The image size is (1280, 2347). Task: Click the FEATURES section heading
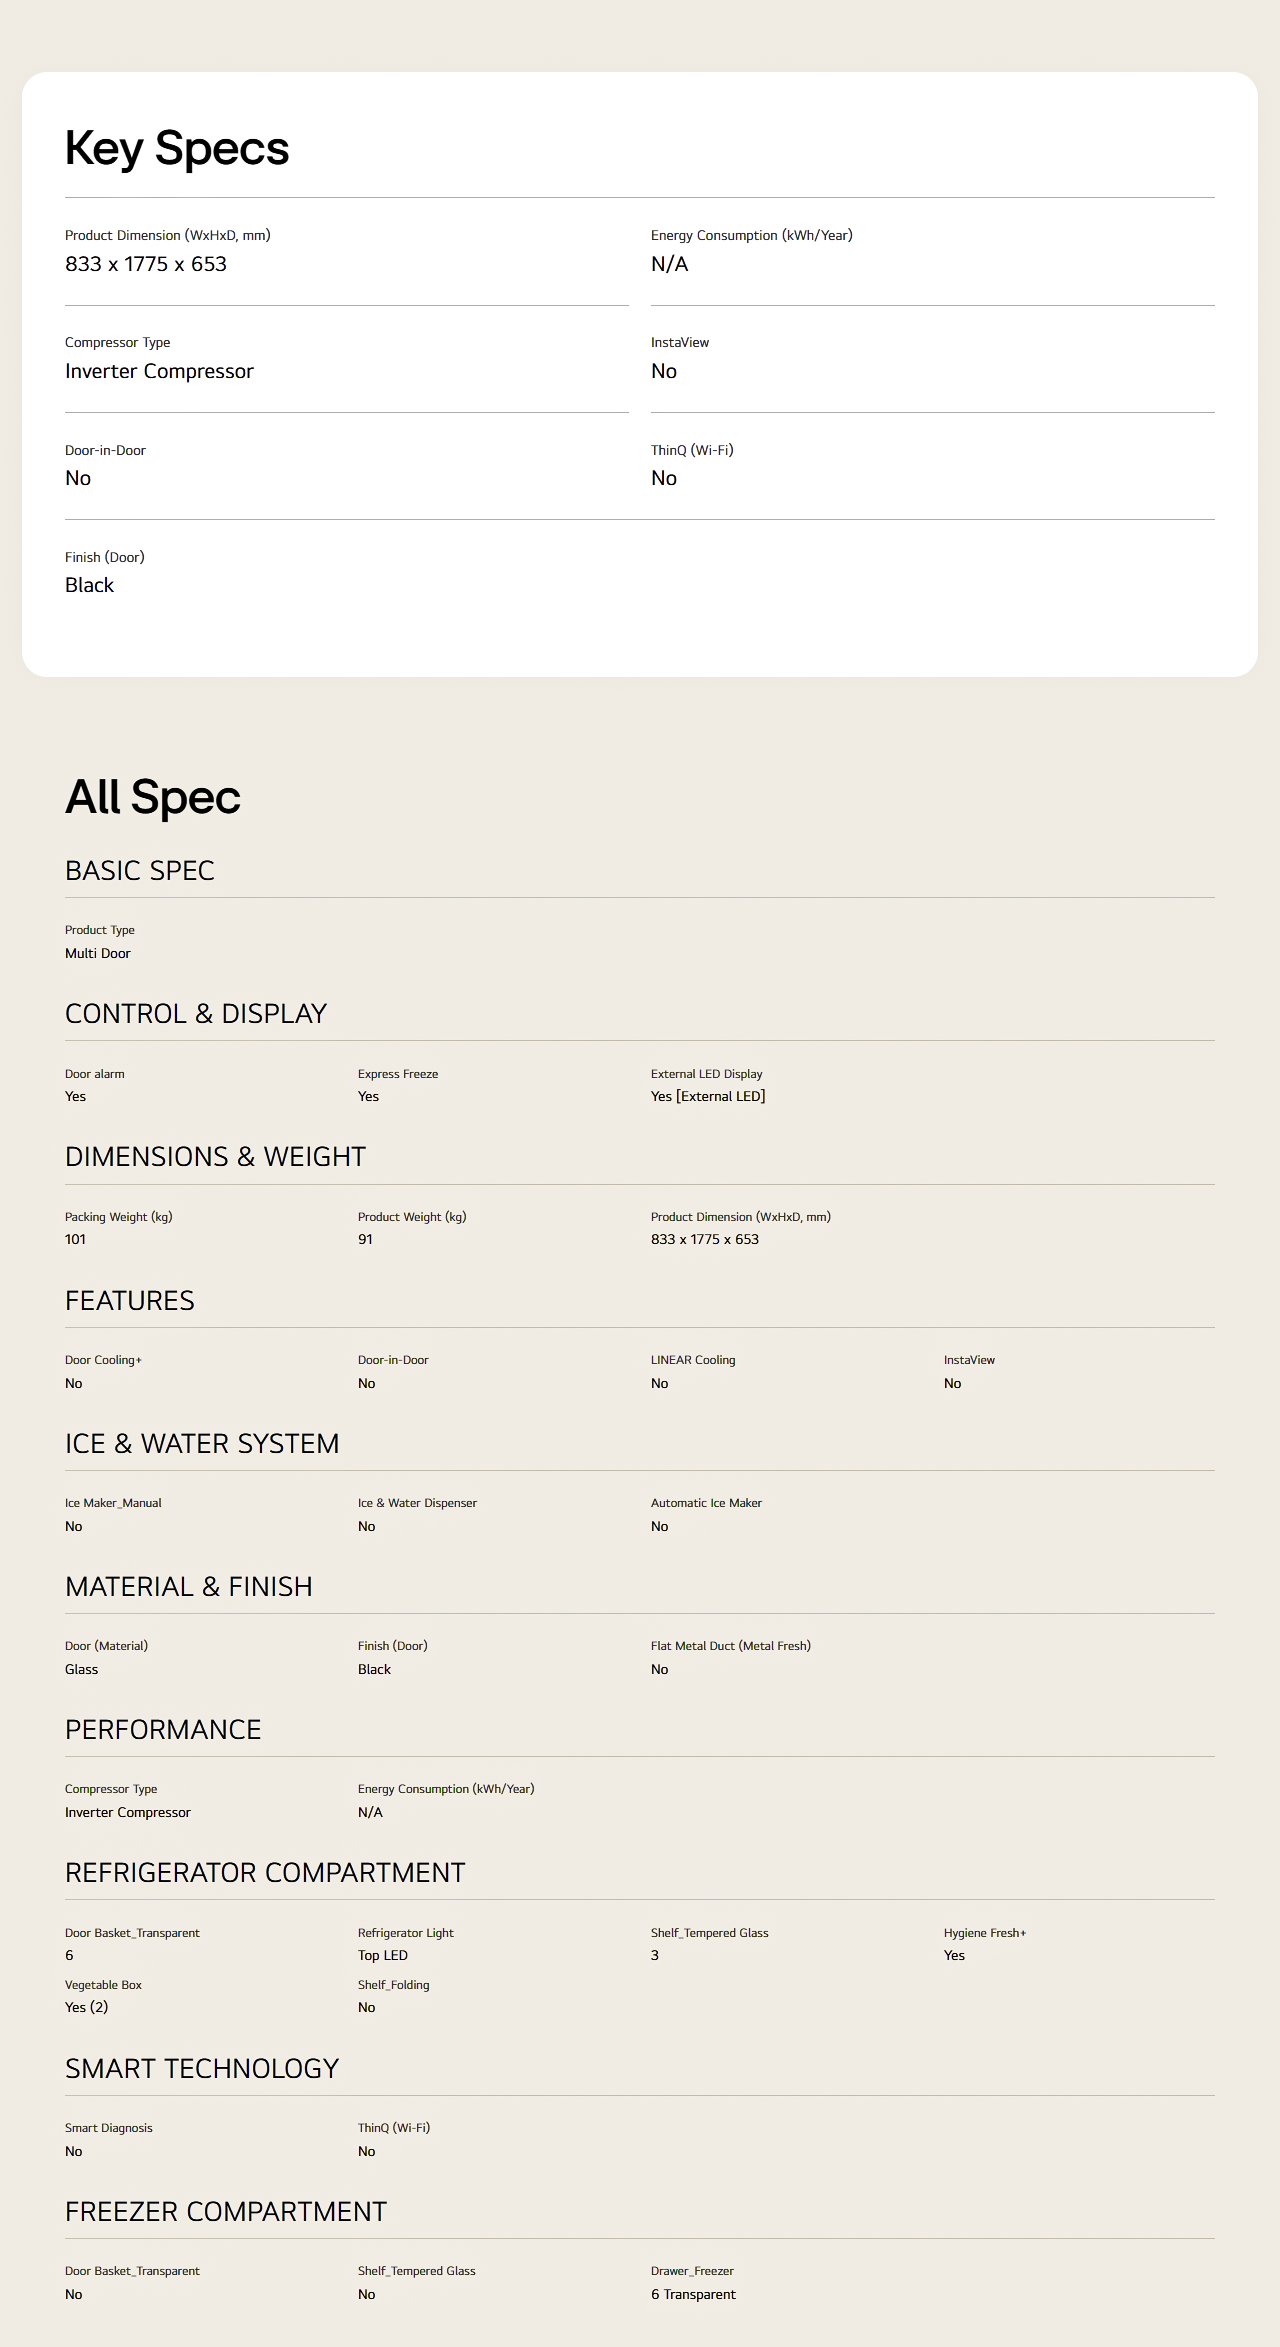coord(130,1301)
